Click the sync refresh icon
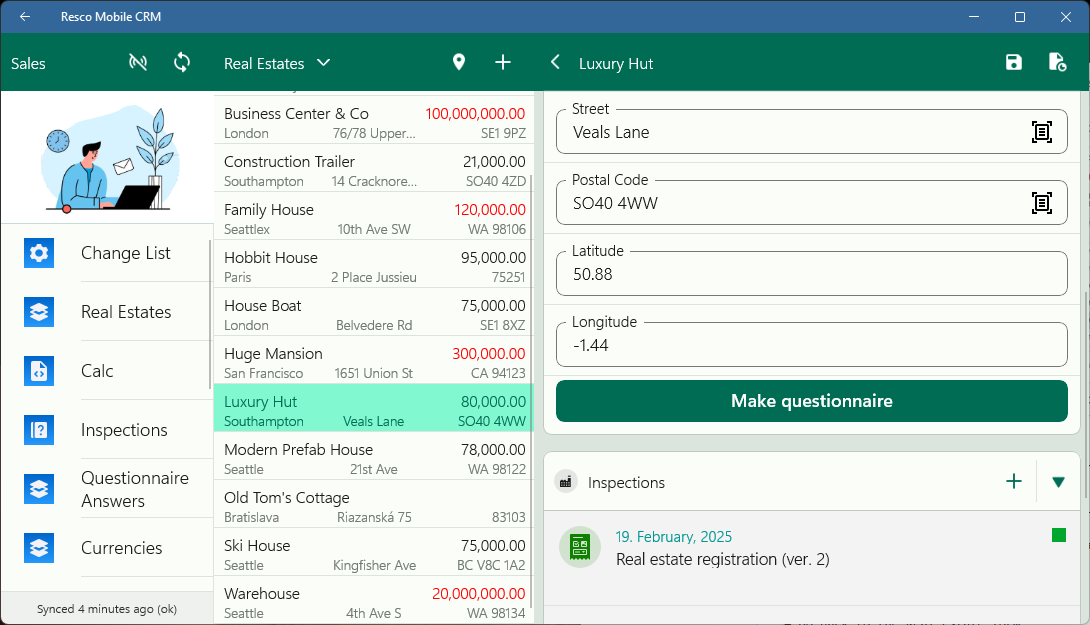This screenshot has height=625, width=1090. pos(182,63)
